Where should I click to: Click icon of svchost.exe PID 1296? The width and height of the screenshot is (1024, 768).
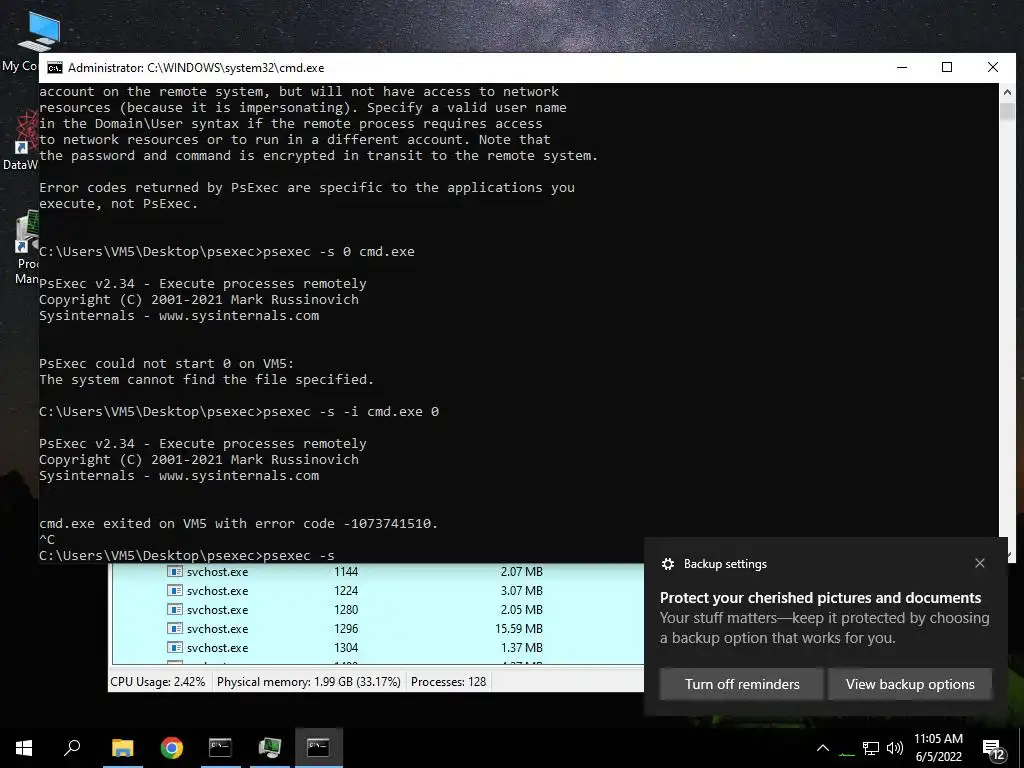[x=174, y=628]
